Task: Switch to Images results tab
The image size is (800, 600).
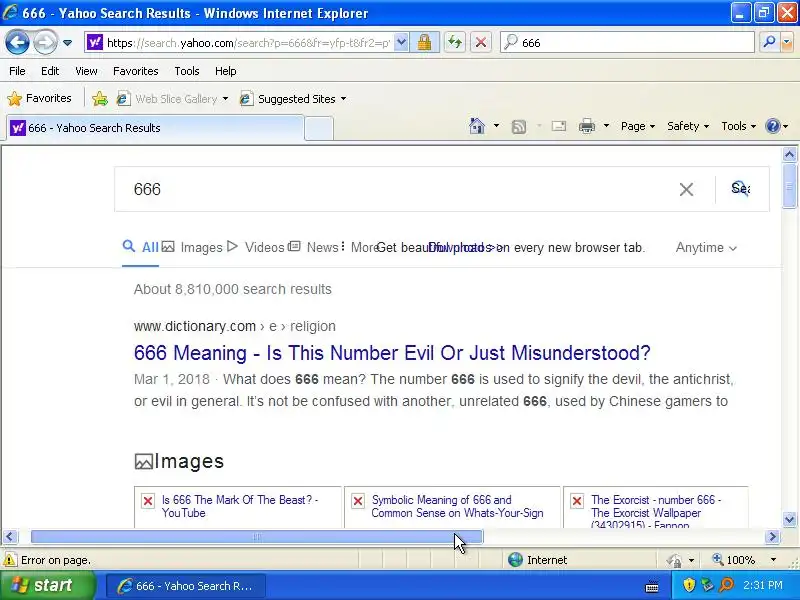Action: 193,247
